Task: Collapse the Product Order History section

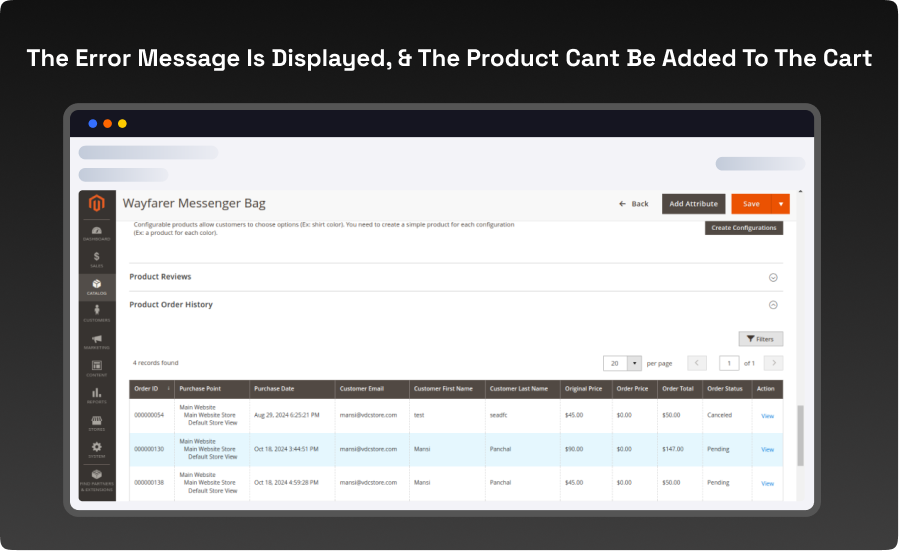Action: (x=773, y=305)
